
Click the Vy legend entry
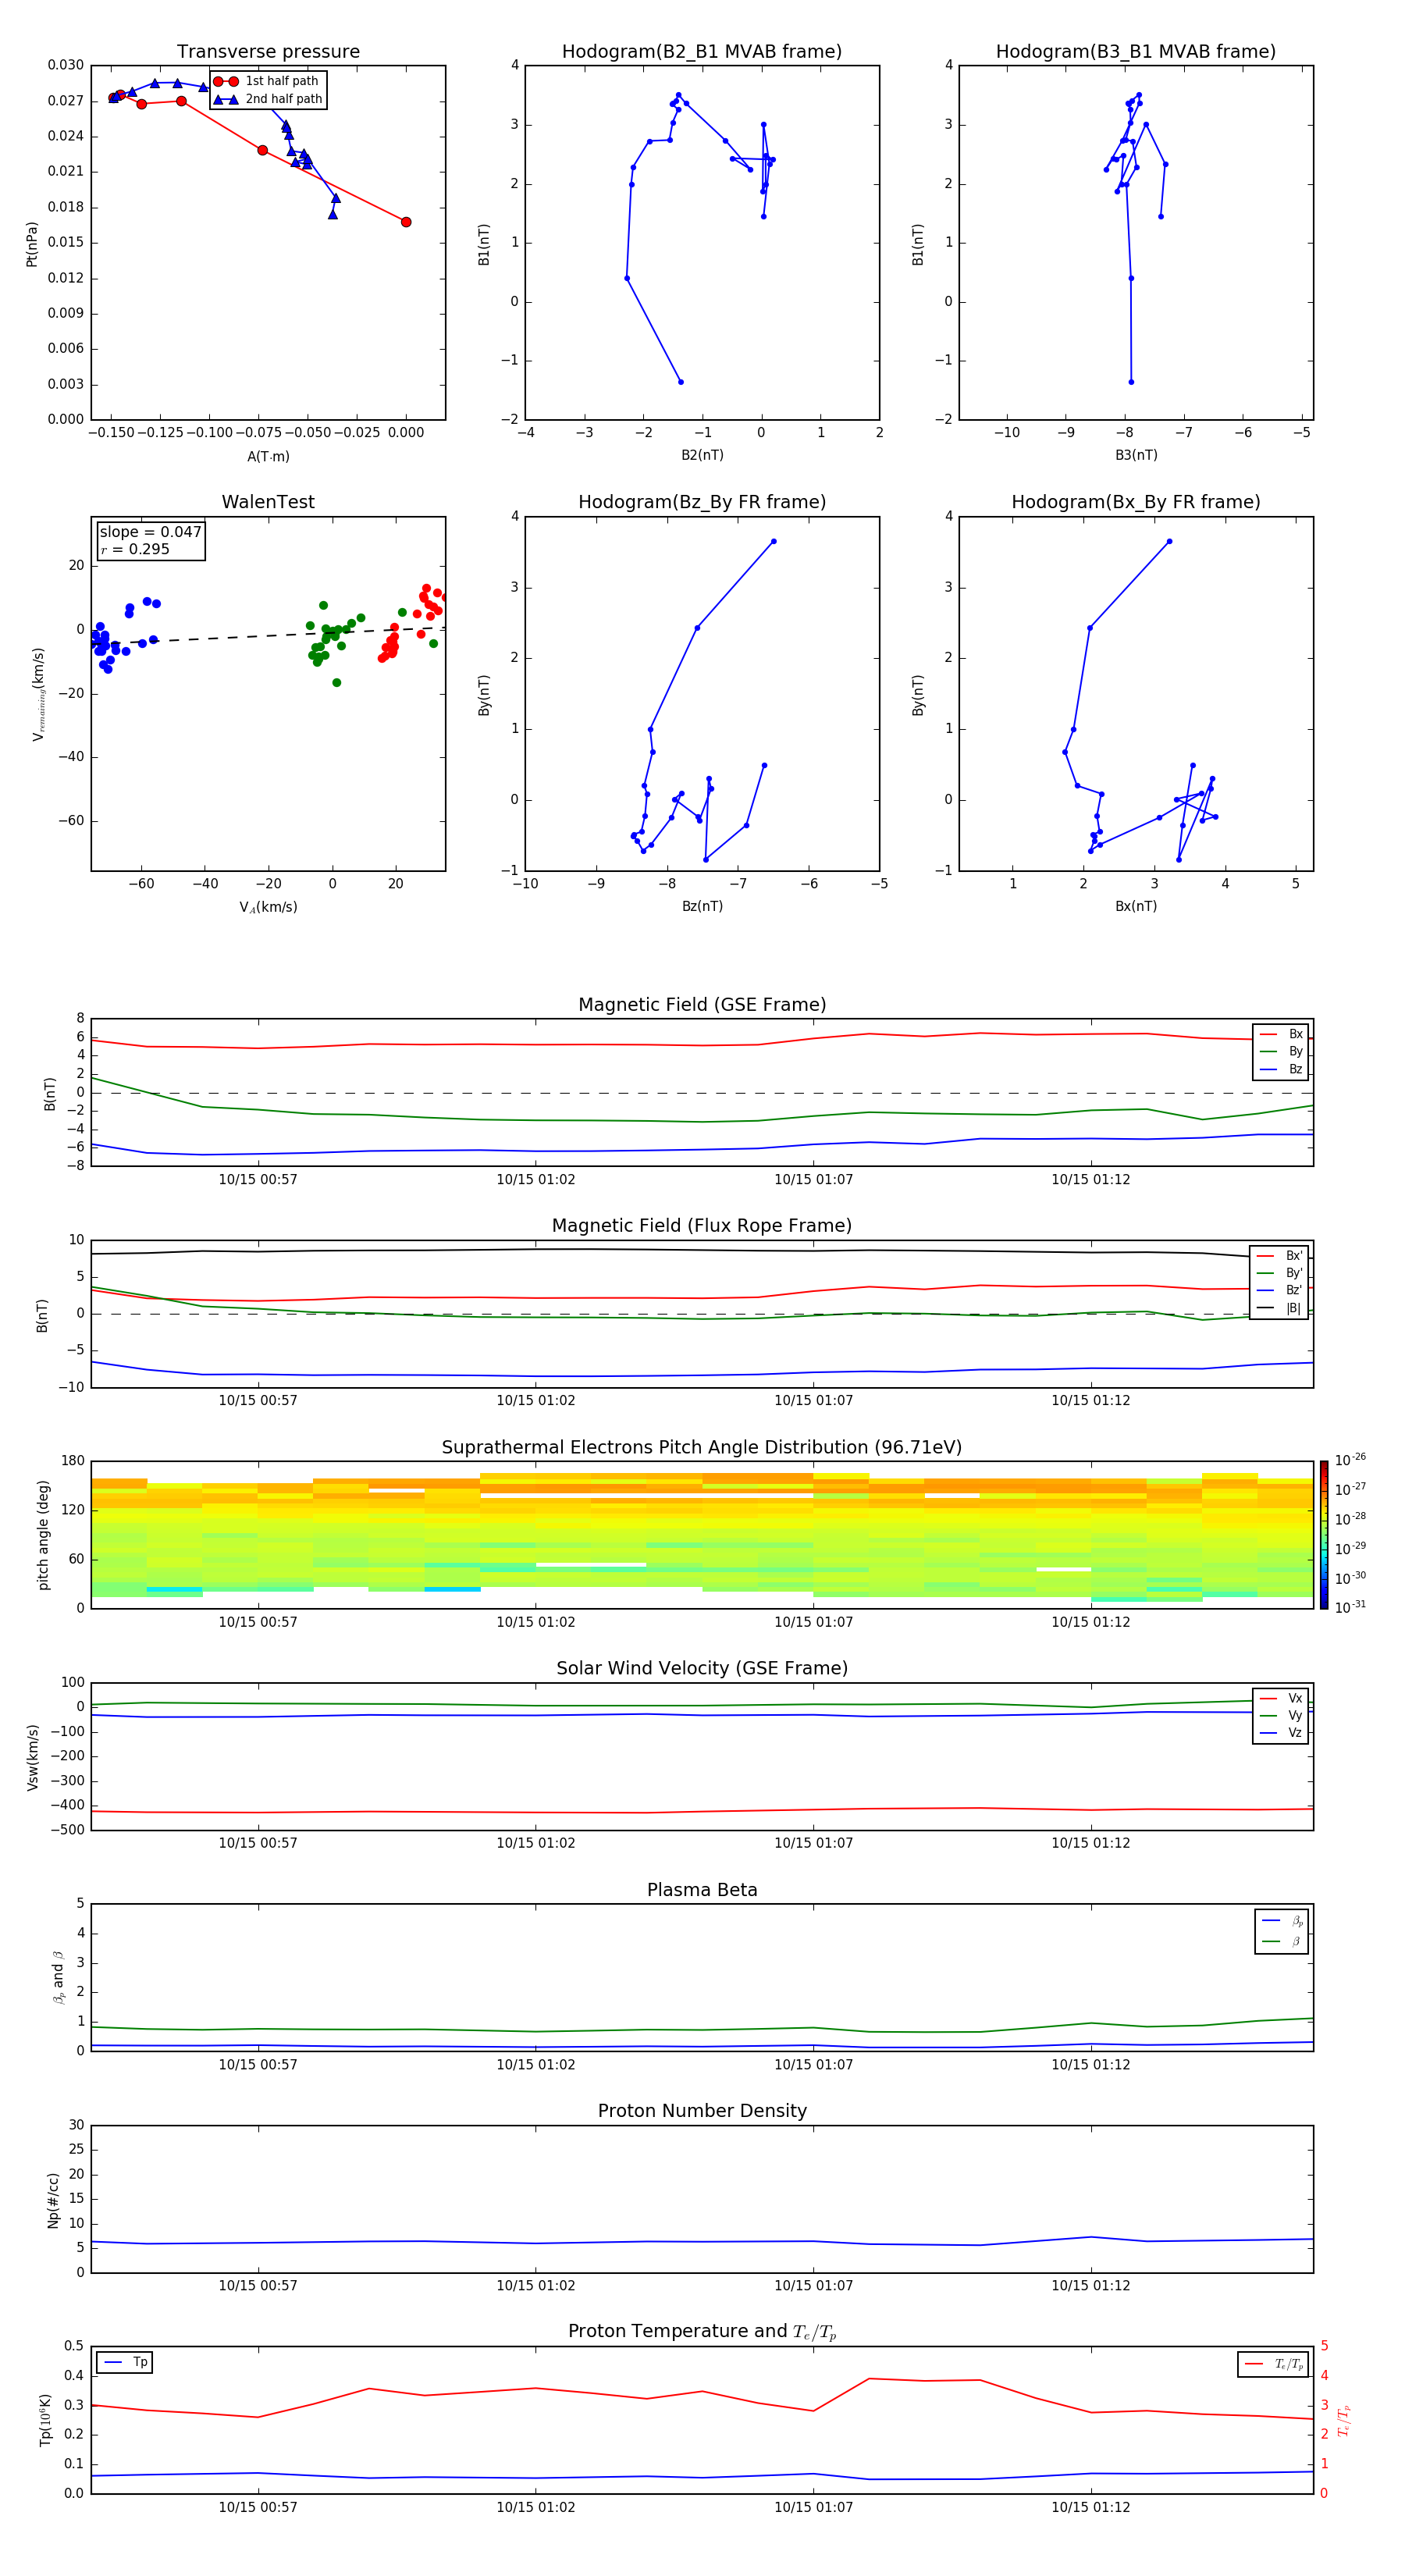click(1281, 1715)
